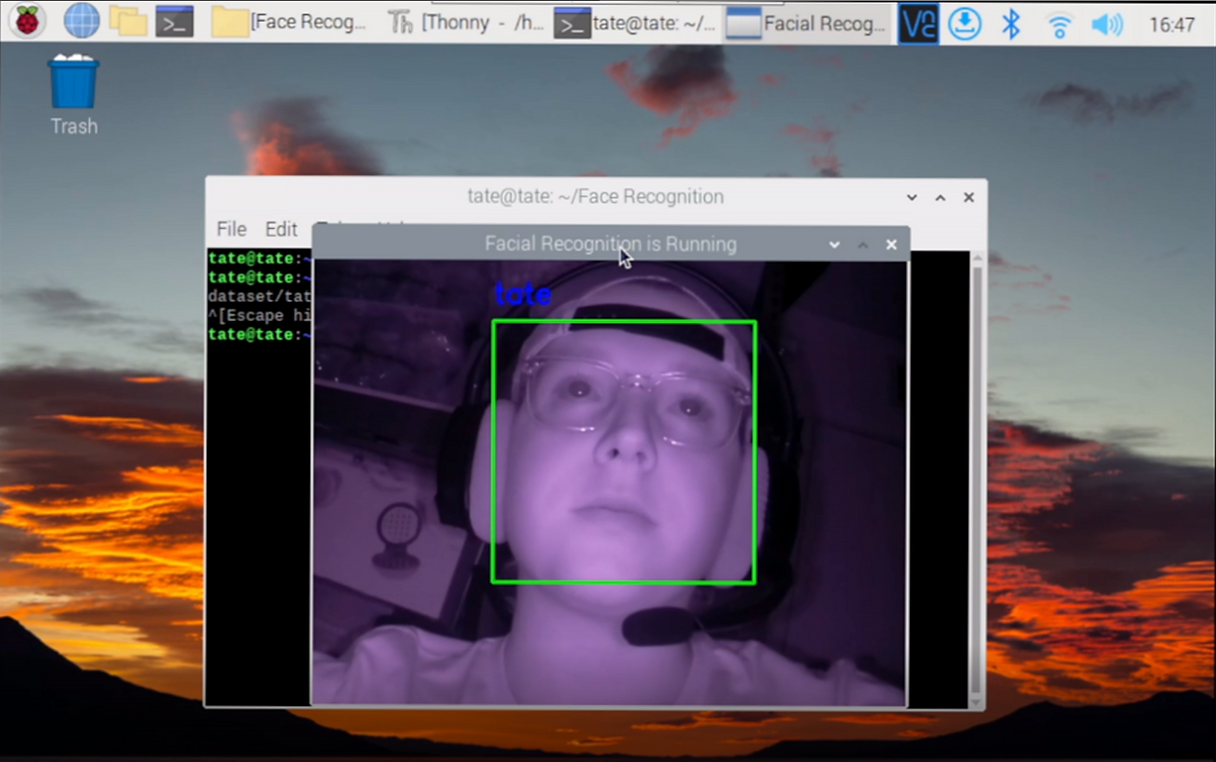Switch to the tate@tate terminal taskbar entry

(x=636, y=22)
